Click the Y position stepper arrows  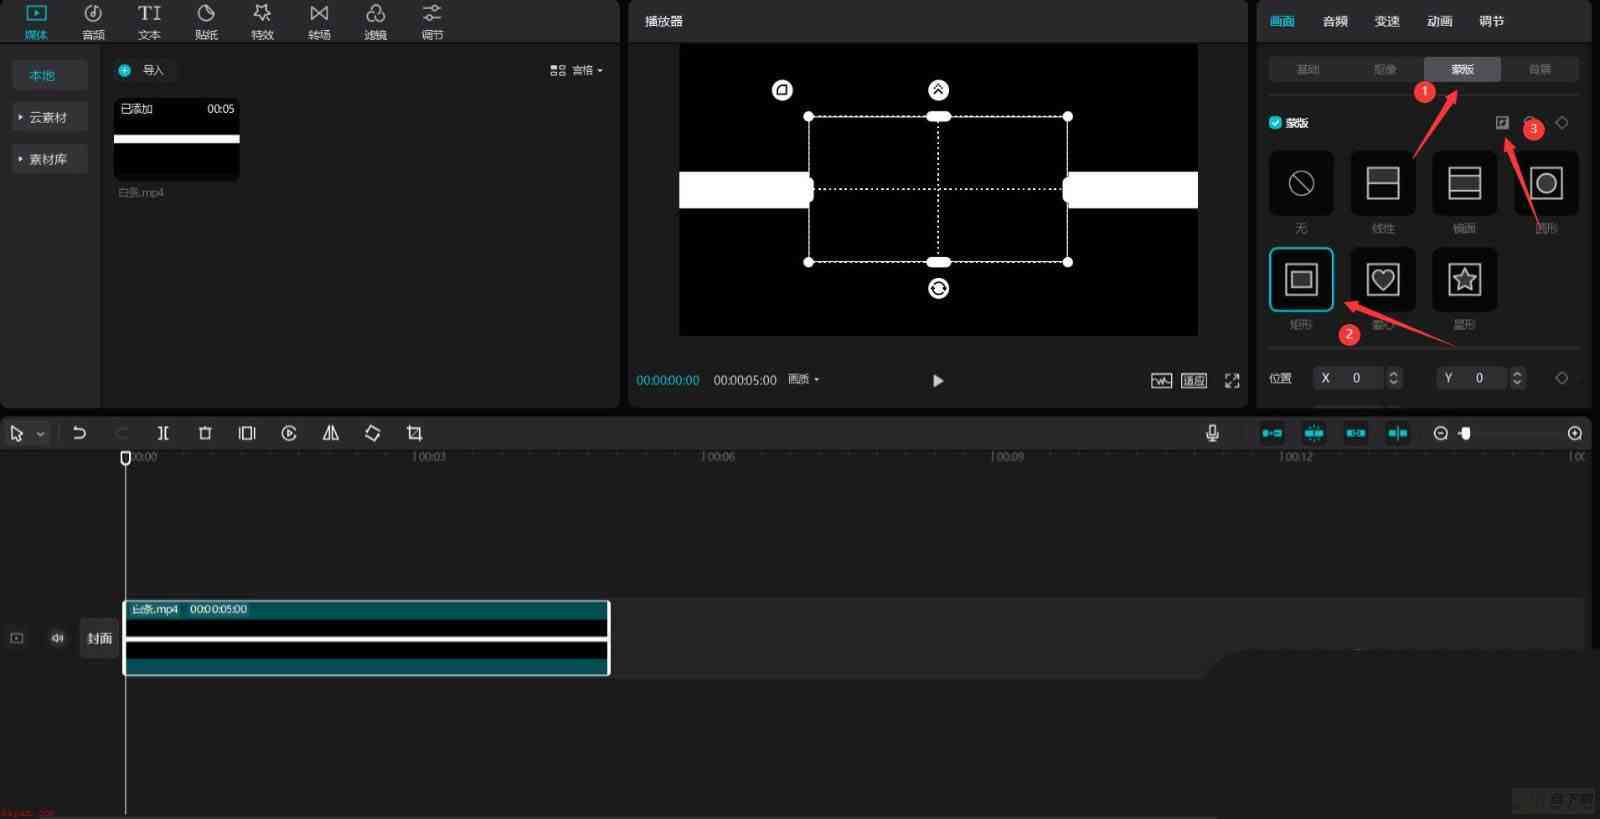(1517, 378)
